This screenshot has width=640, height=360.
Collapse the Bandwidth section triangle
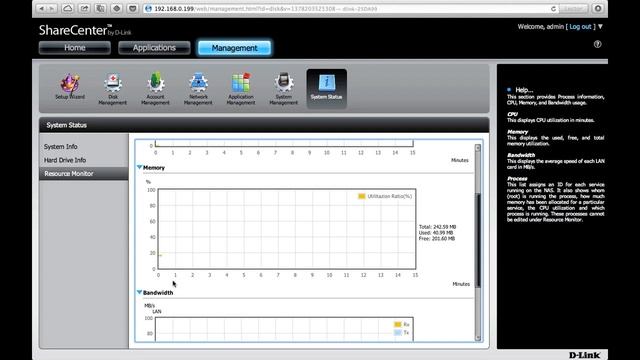pyautogui.click(x=140, y=292)
